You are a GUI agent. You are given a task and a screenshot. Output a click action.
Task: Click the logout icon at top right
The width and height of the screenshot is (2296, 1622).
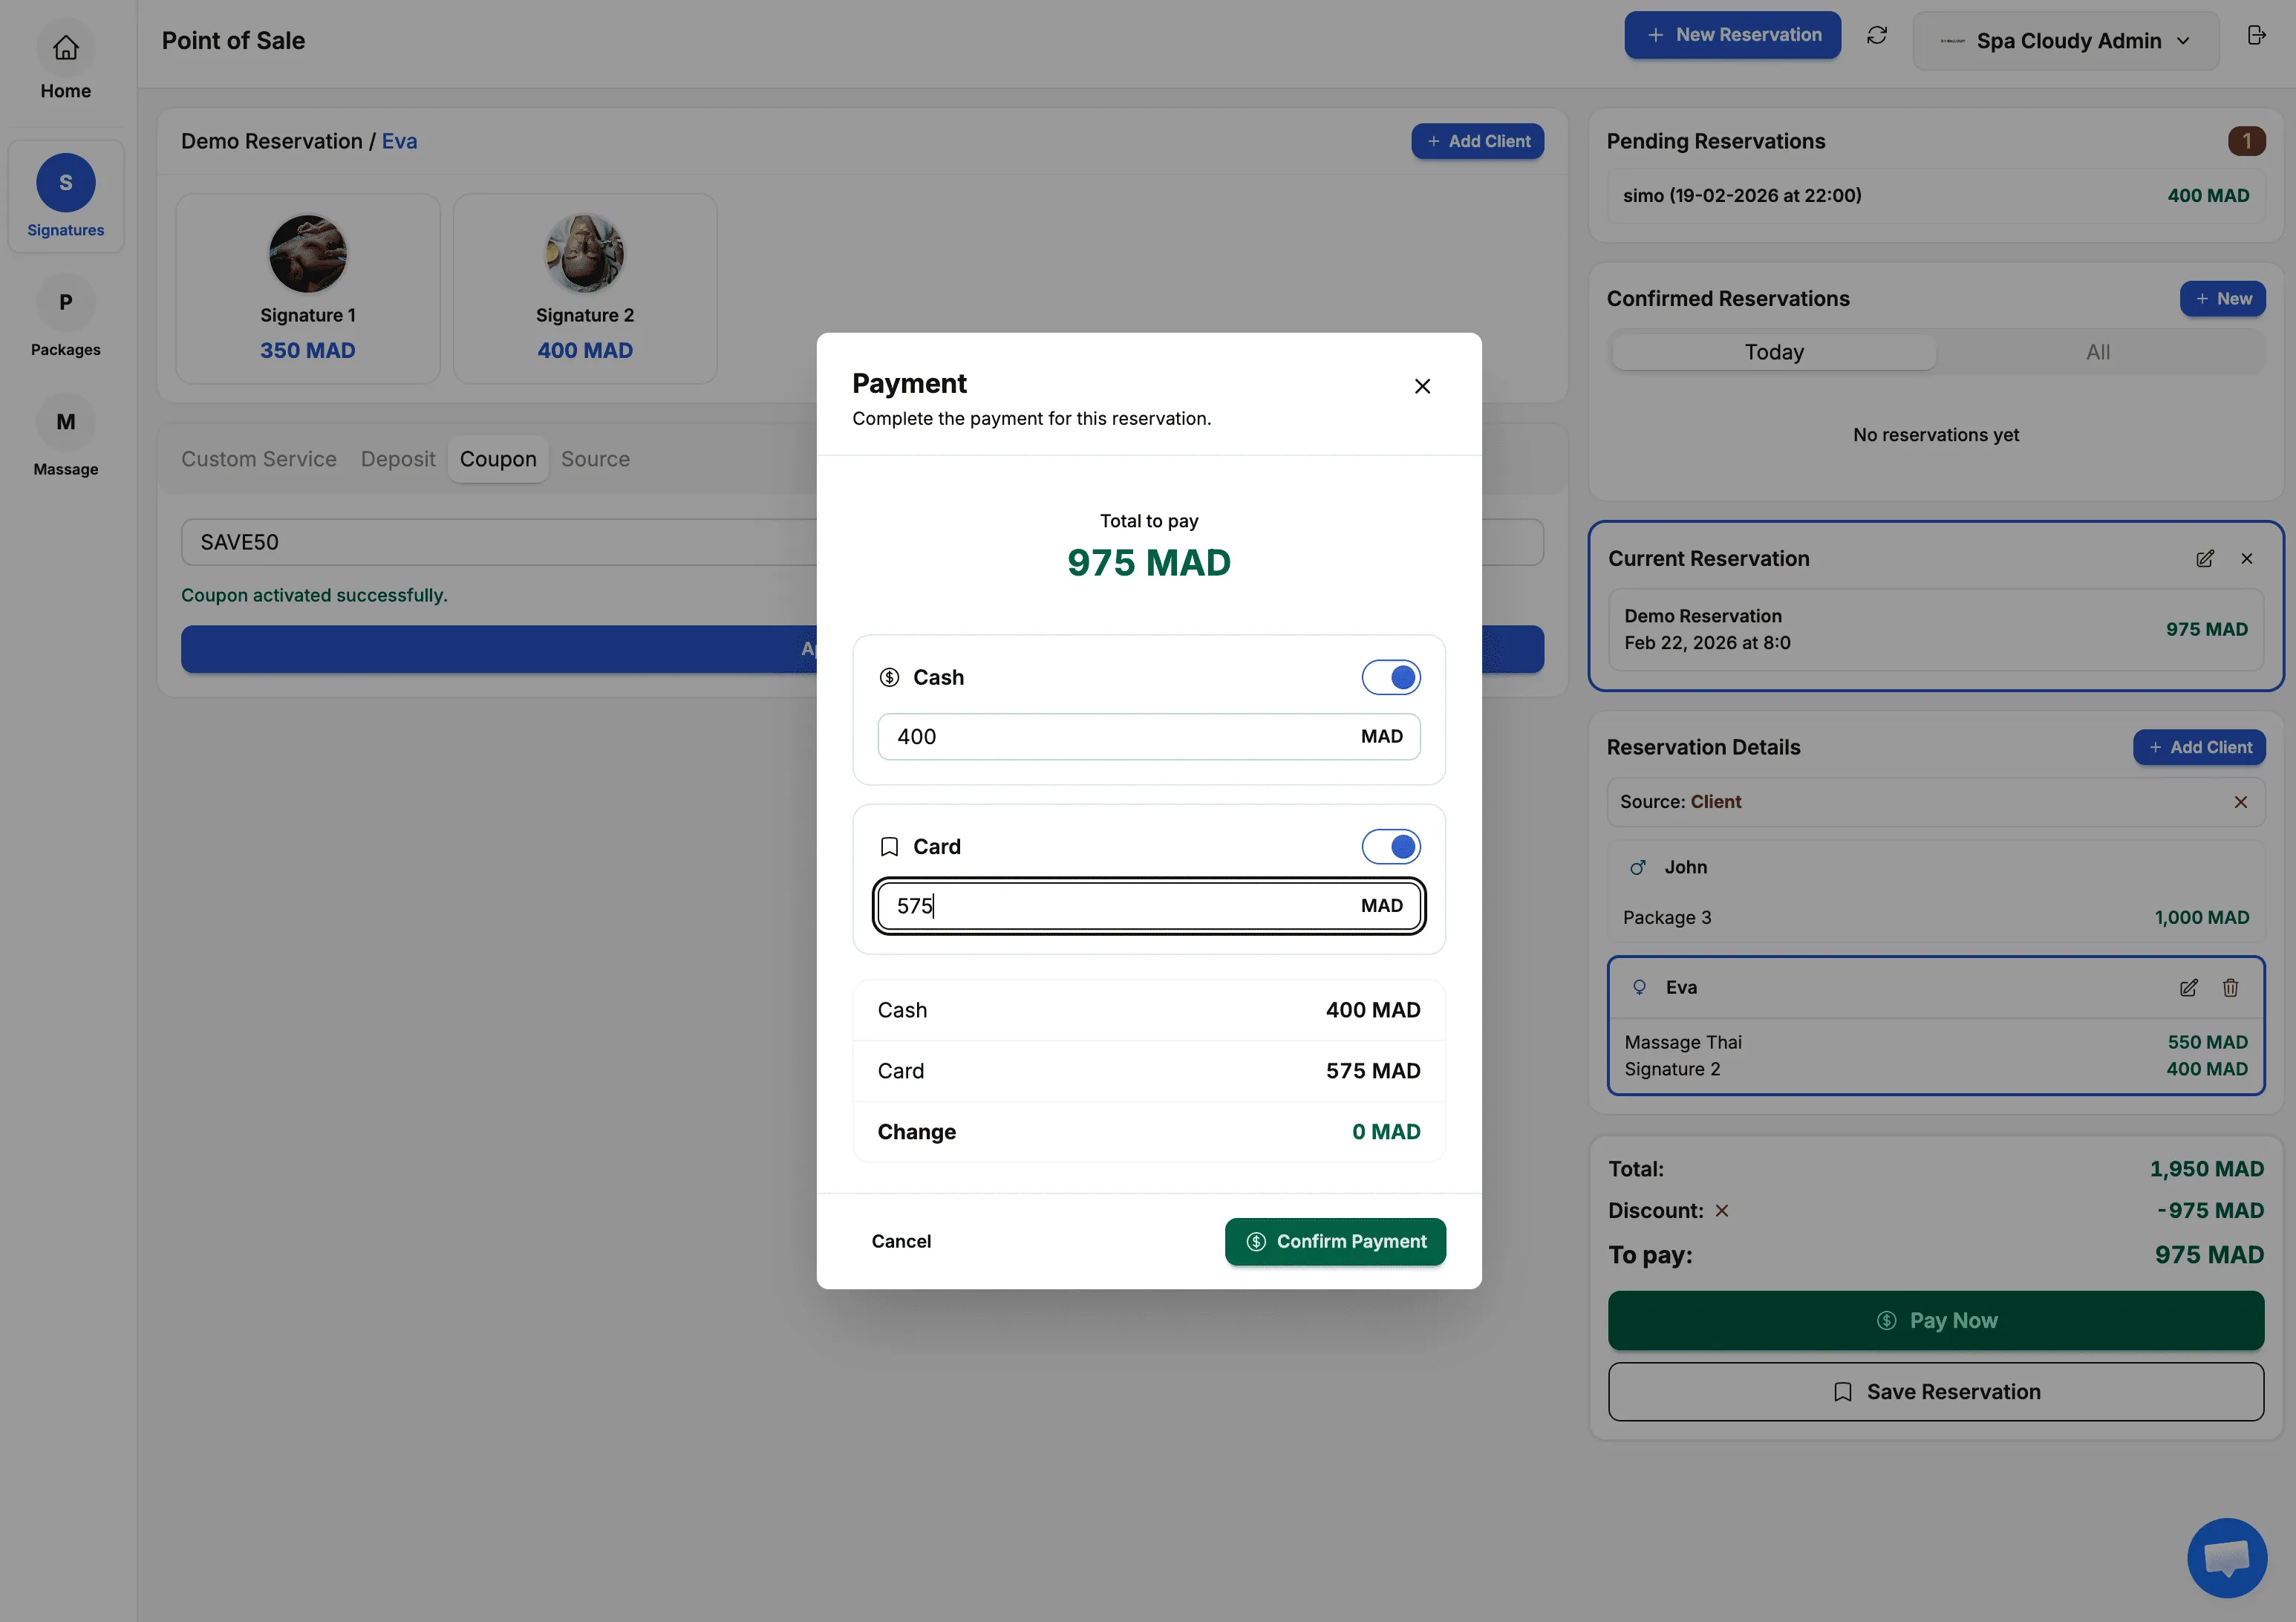(2257, 35)
